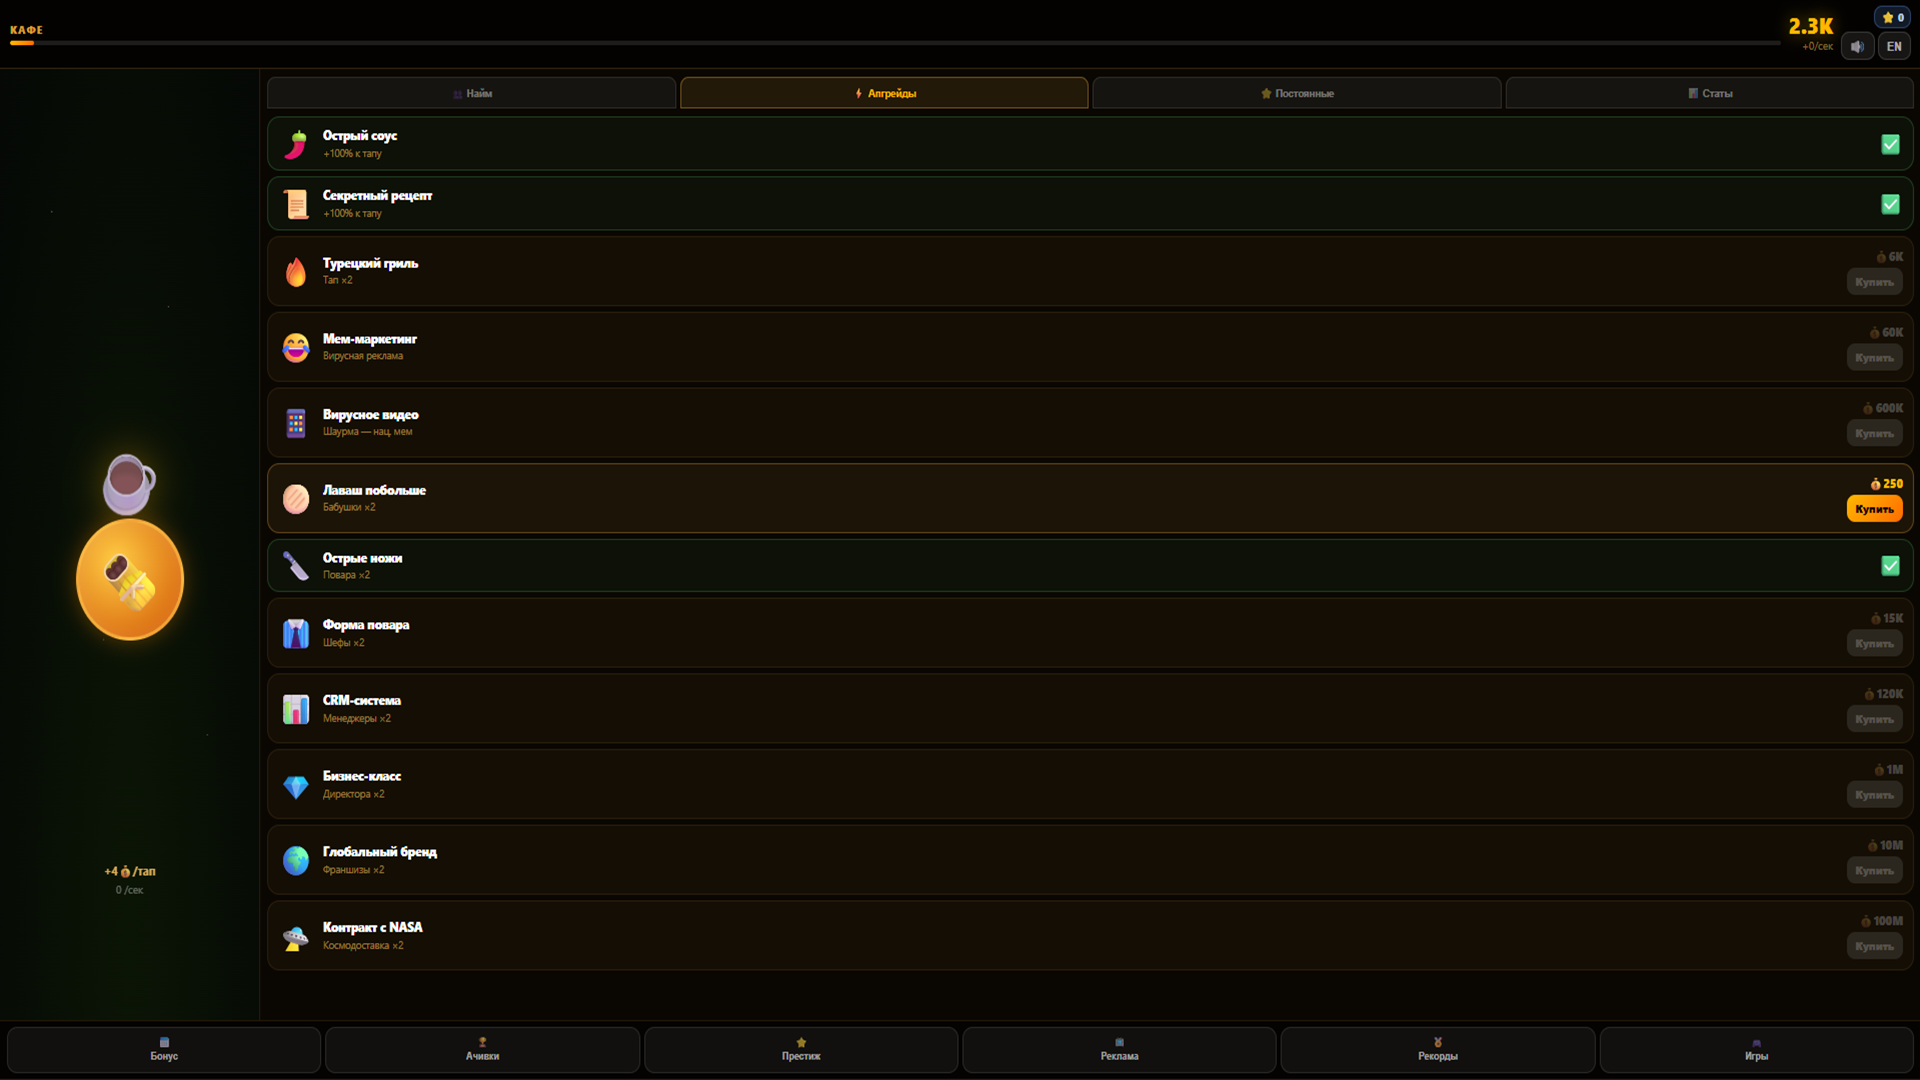
Task: Open the Престиж section
Action: pos(801,1049)
